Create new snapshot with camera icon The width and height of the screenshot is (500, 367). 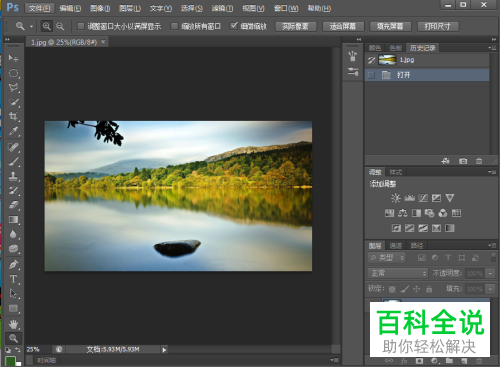(463, 161)
